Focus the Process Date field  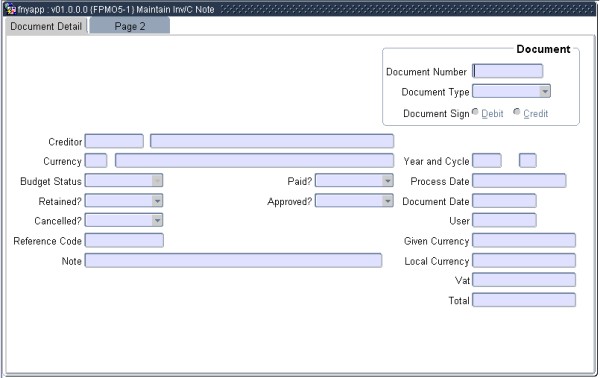[x=519, y=180]
